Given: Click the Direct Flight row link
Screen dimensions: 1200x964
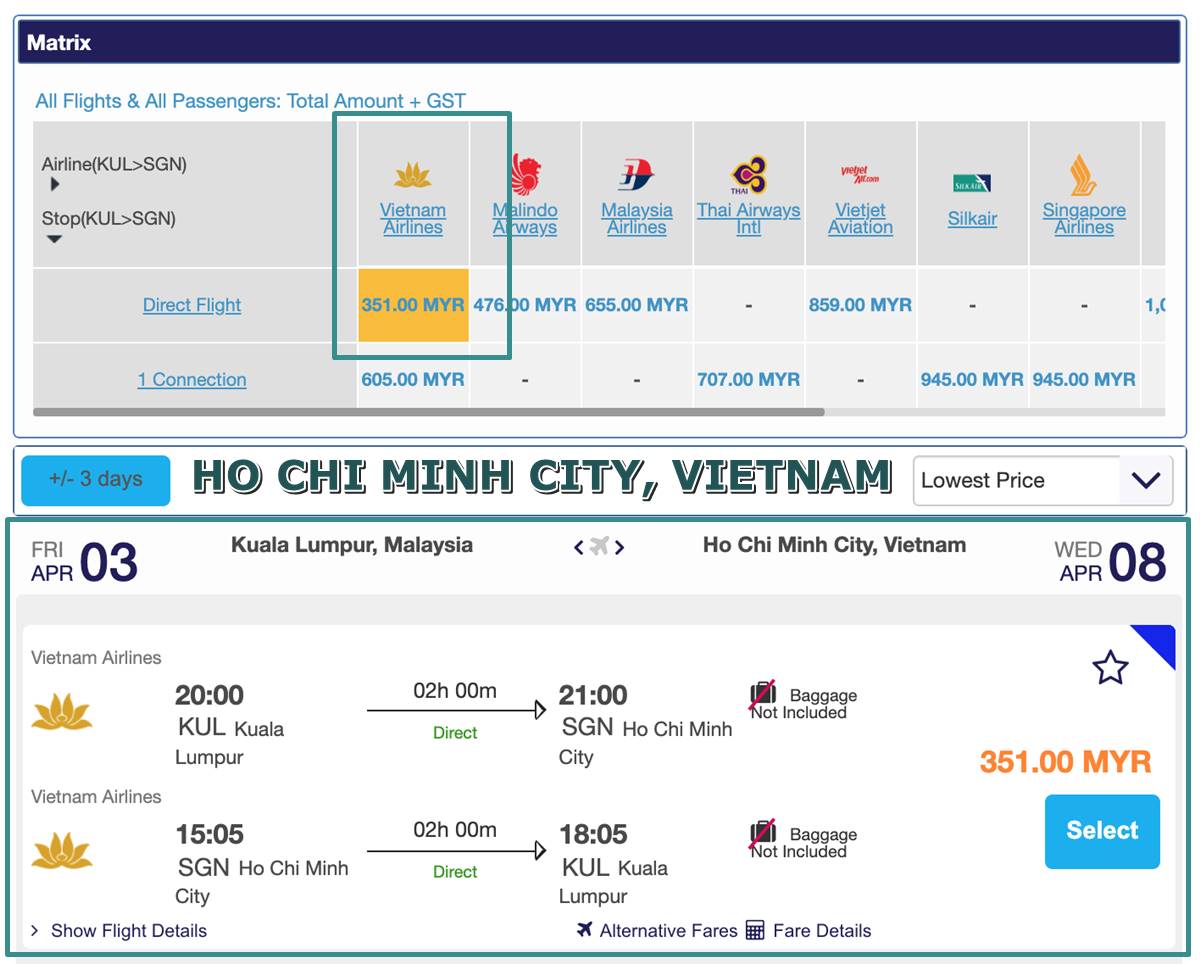Looking at the screenshot, I should coord(192,305).
